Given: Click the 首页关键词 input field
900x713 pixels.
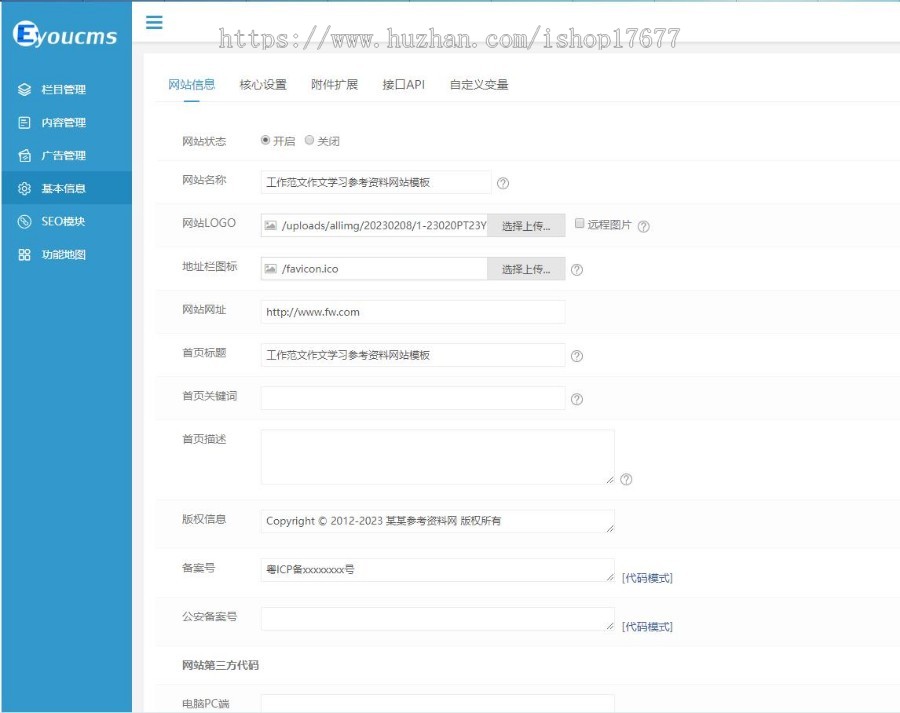Looking at the screenshot, I should [x=413, y=398].
